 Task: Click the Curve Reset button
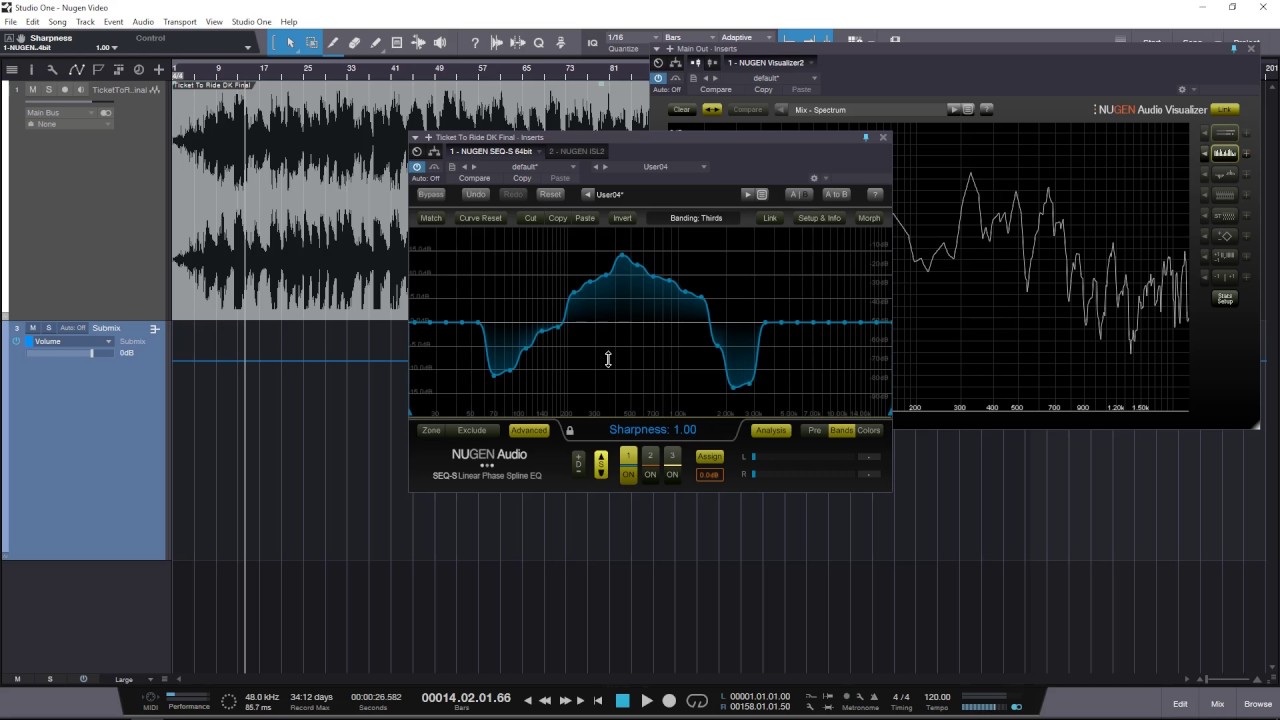(480, 218)
